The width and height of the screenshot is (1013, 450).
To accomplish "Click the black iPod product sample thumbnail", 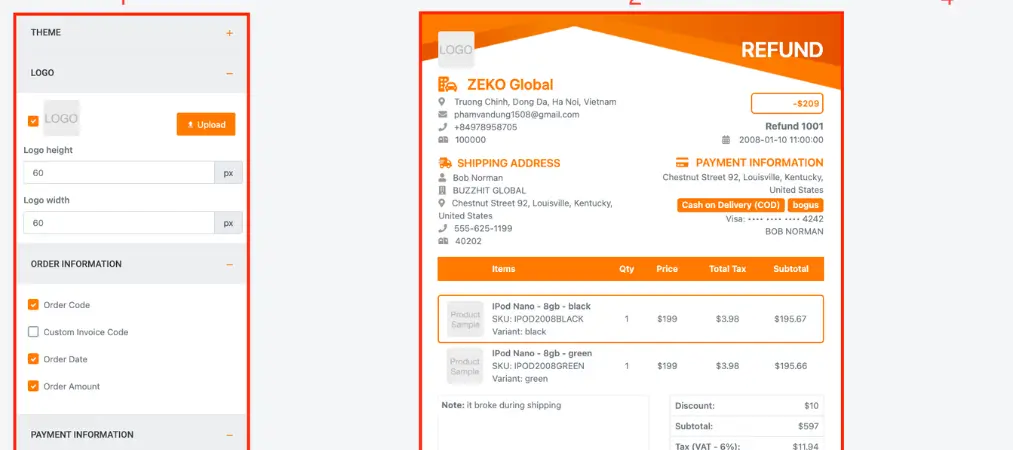I will [465, 319].
